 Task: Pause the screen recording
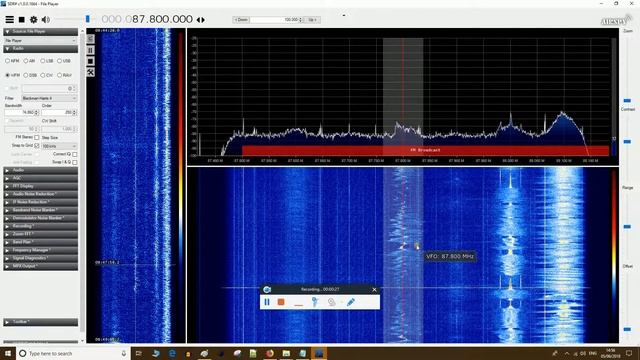[267, 302]
